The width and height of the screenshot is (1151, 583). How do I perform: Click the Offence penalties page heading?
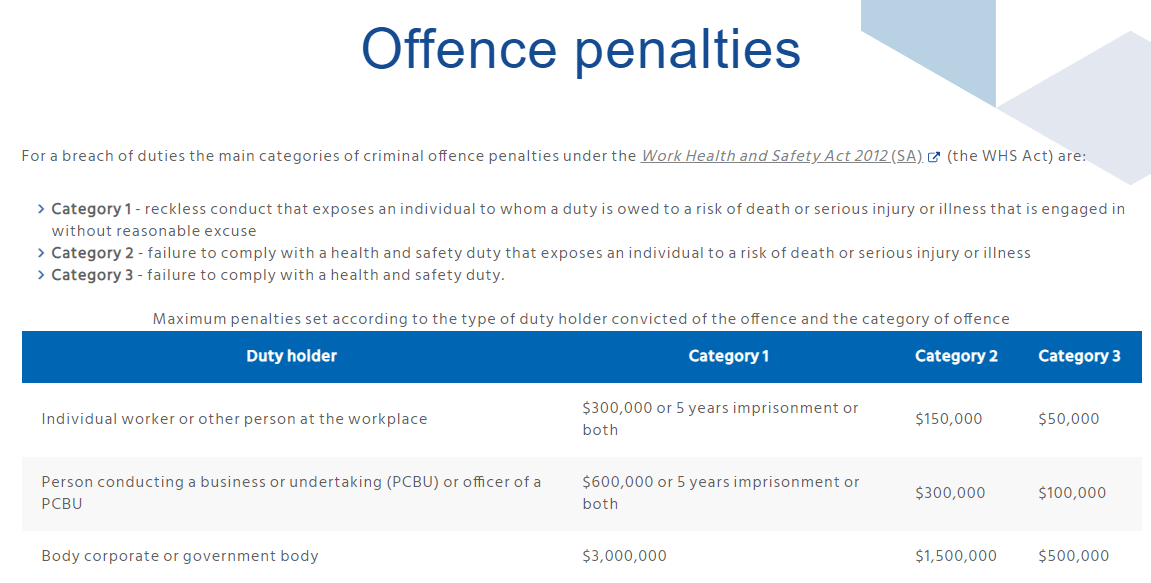tap(581, 49)
